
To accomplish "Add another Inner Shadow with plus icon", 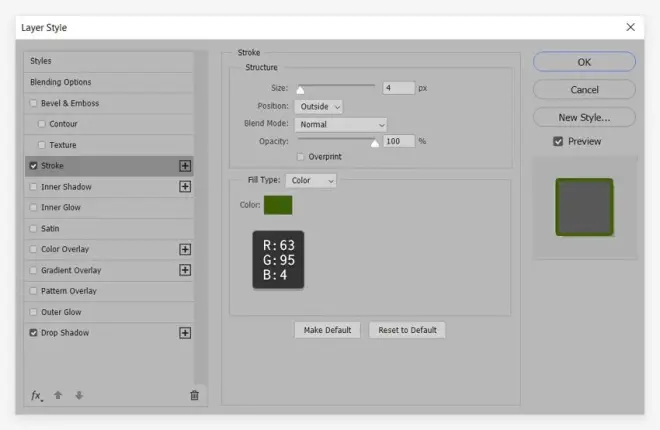I will click(x=185, y=186).
